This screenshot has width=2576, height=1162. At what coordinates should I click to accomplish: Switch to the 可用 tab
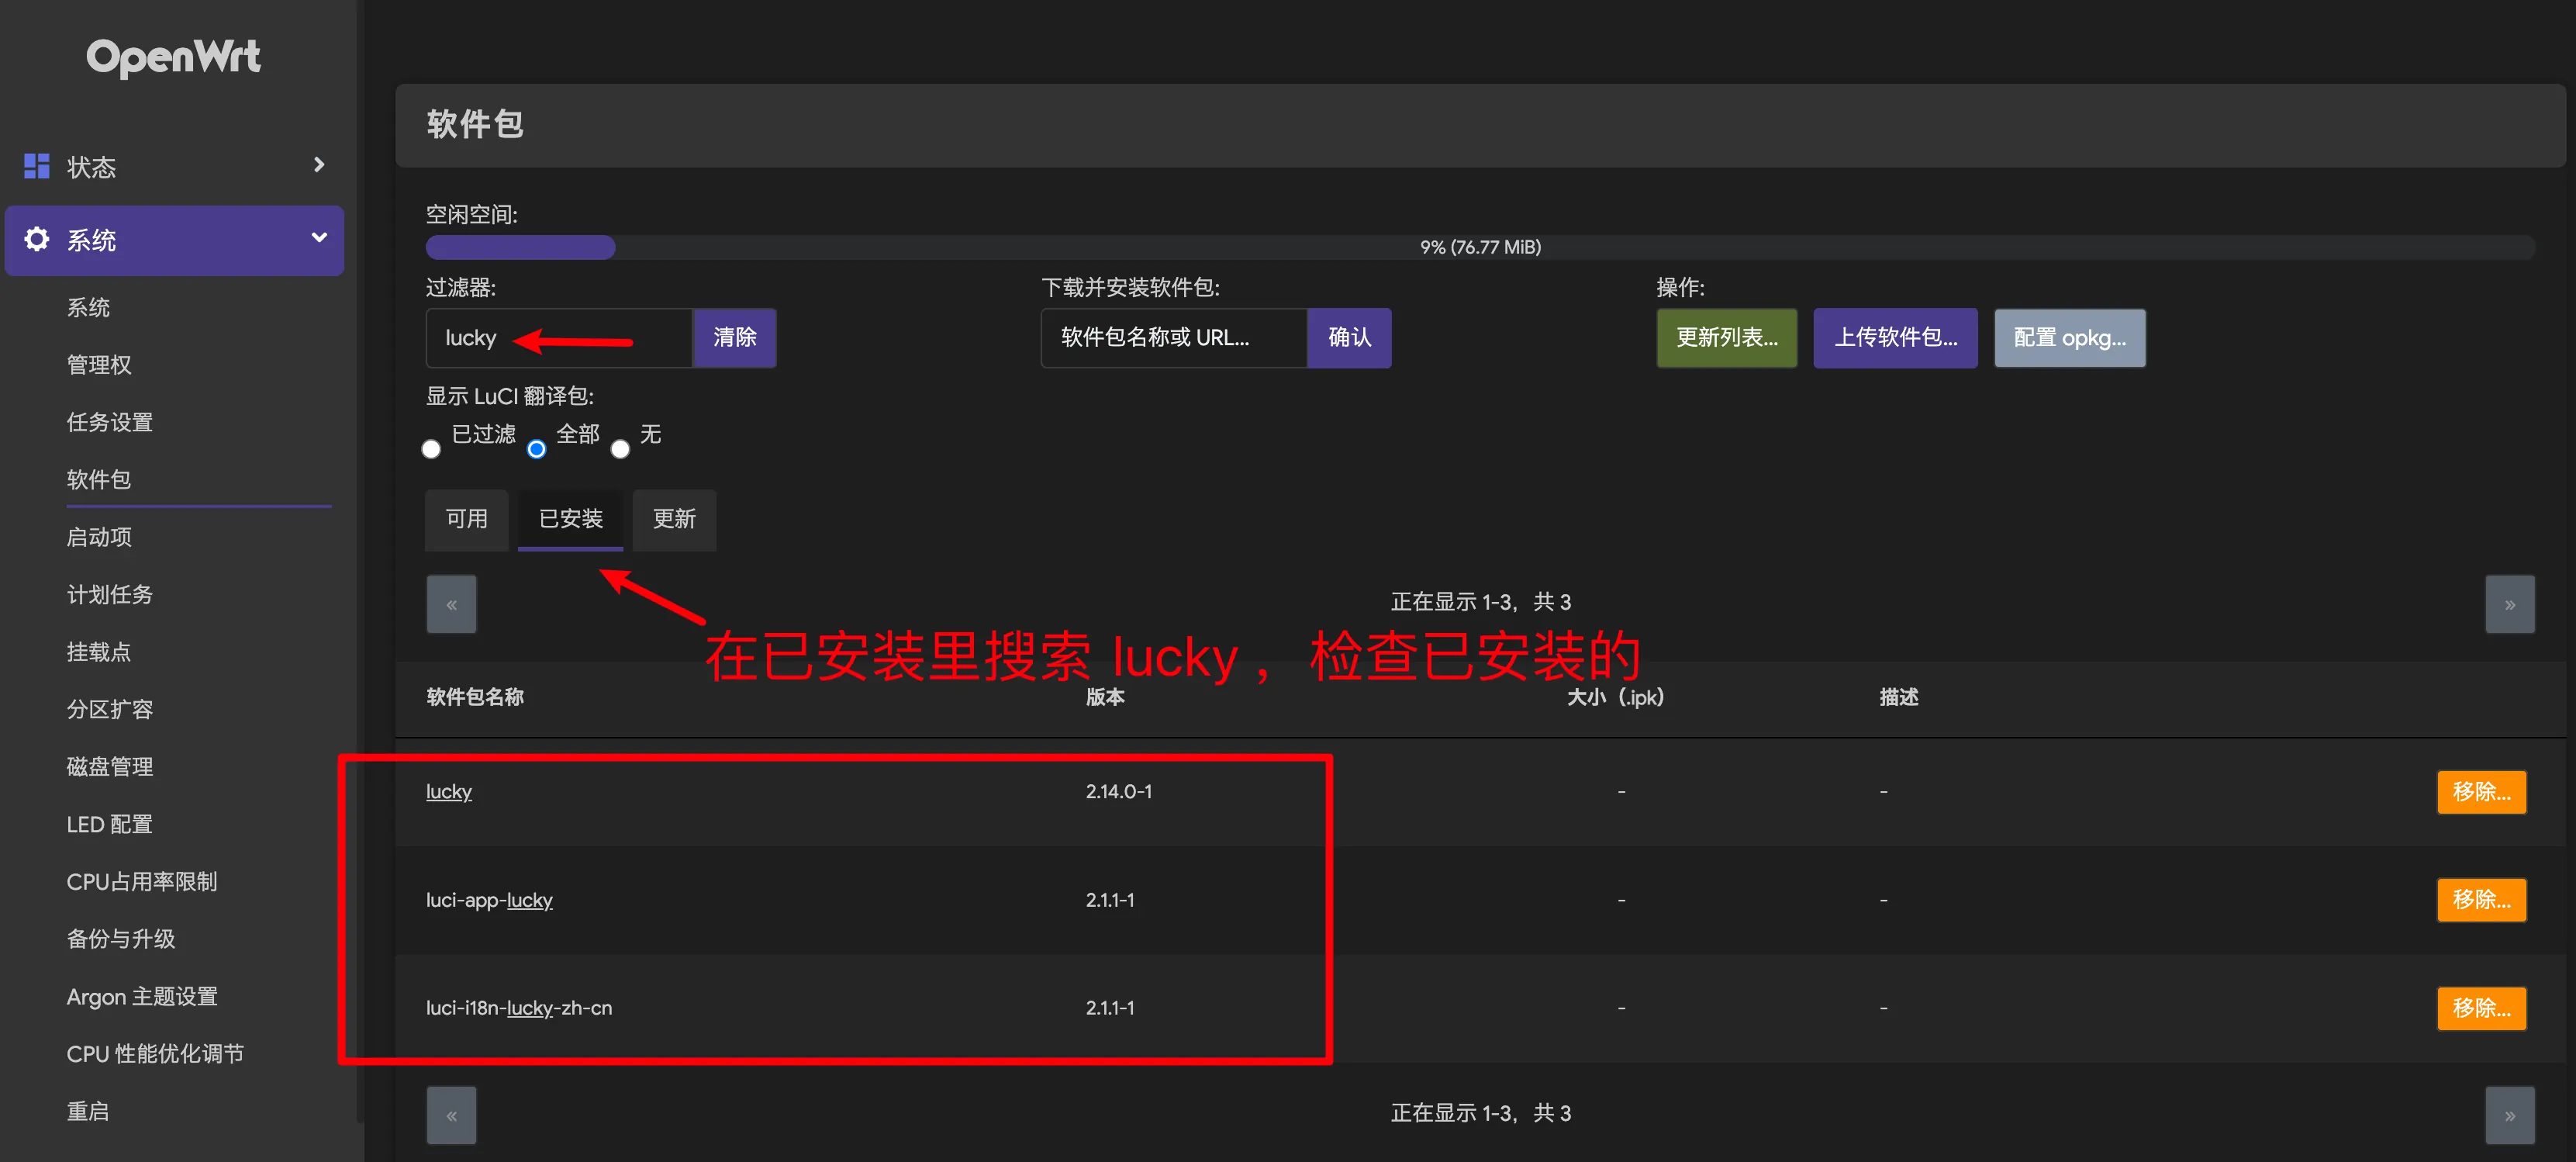pos(466,519)
